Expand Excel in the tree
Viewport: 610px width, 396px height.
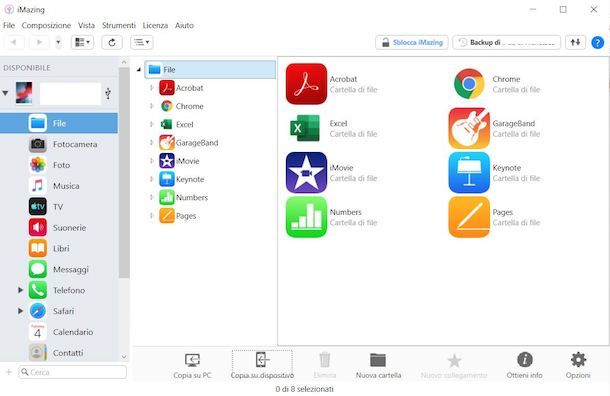point(152,124)
